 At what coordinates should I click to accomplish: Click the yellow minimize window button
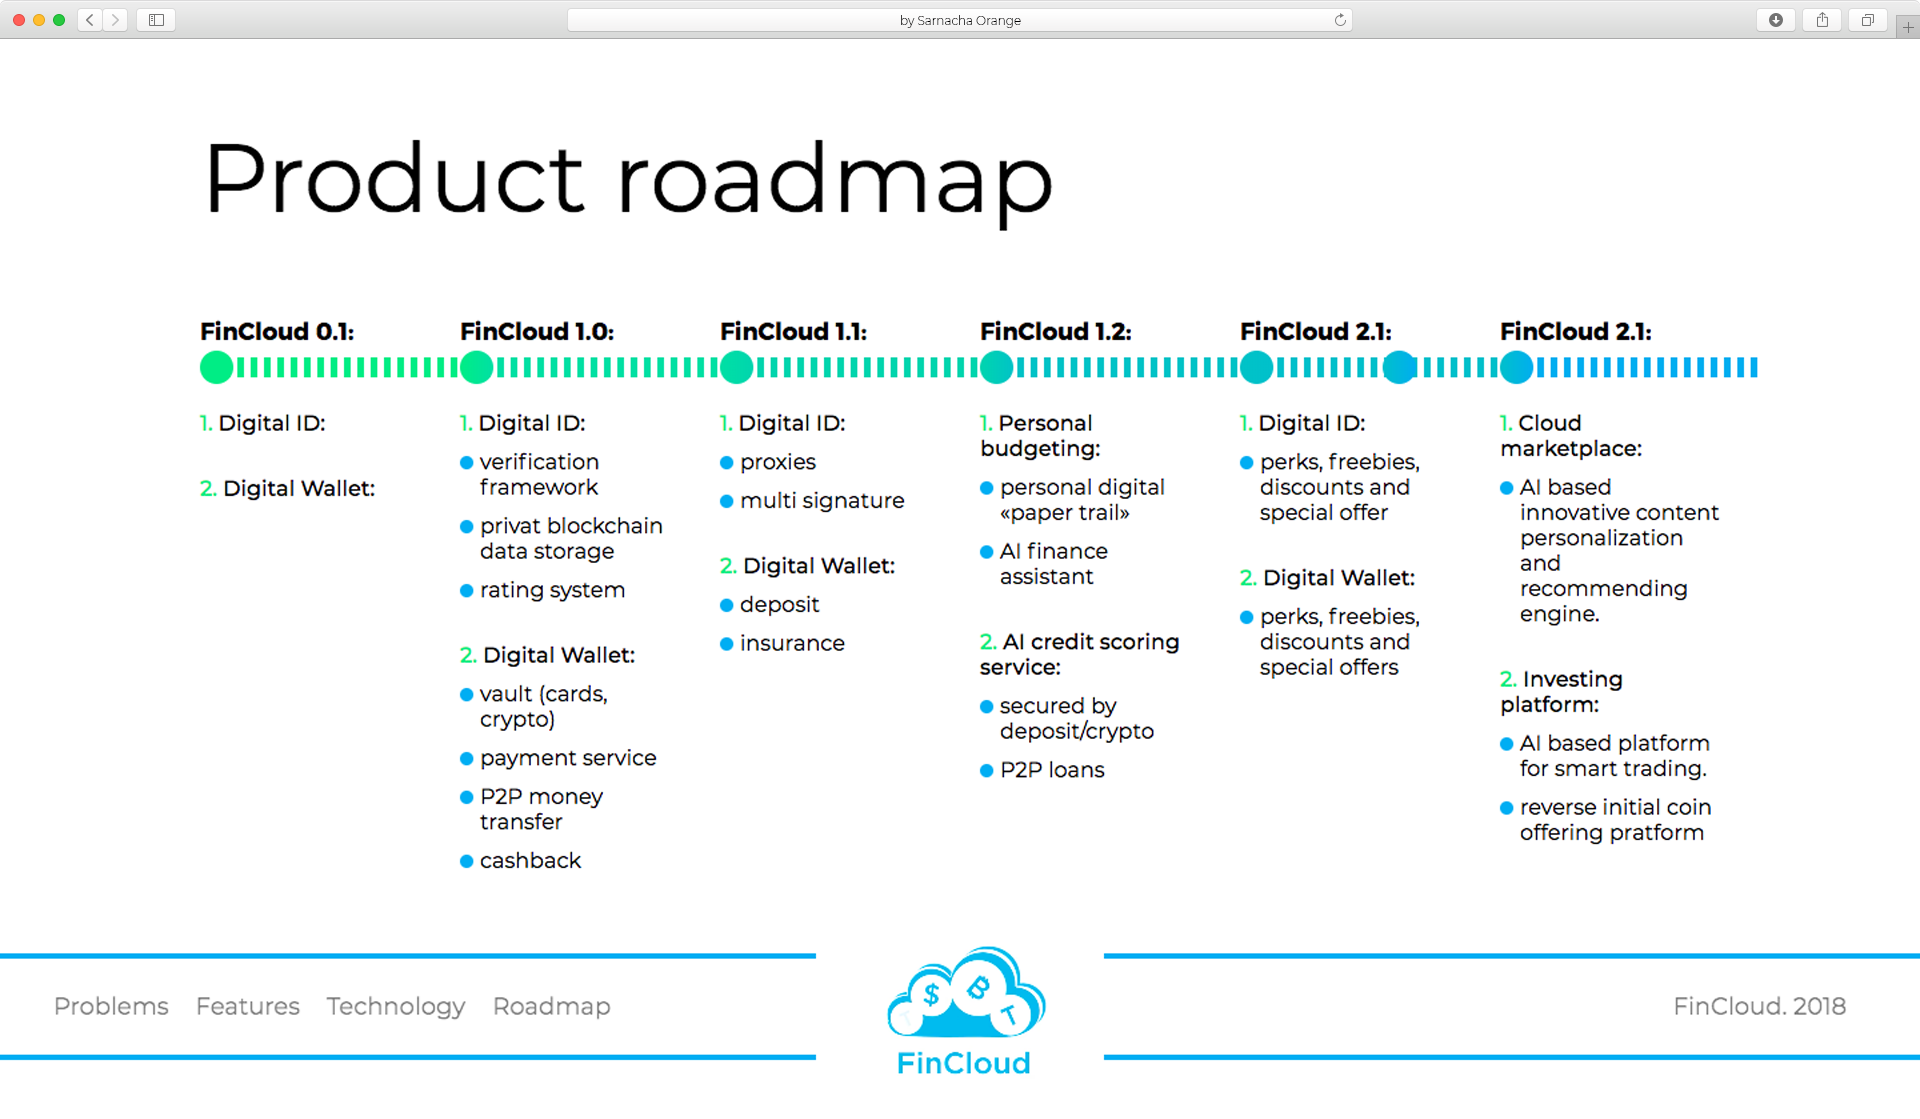point(39,20)
